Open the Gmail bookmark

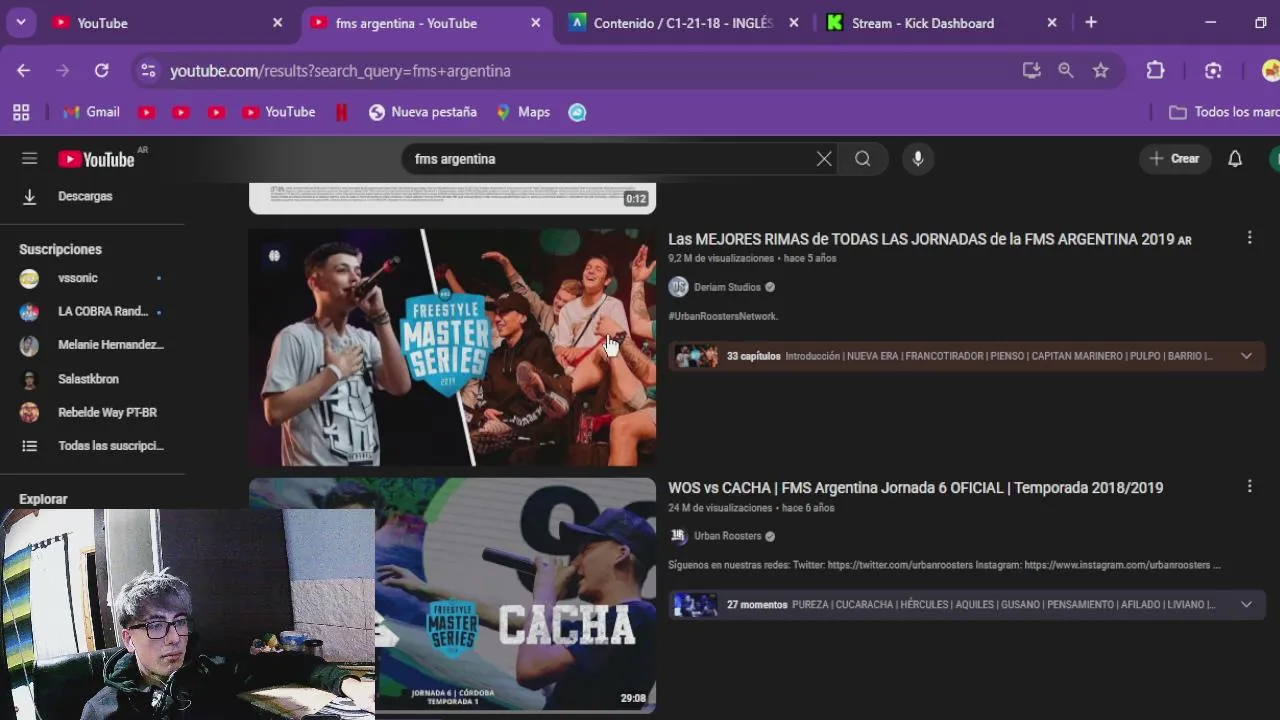91,112
